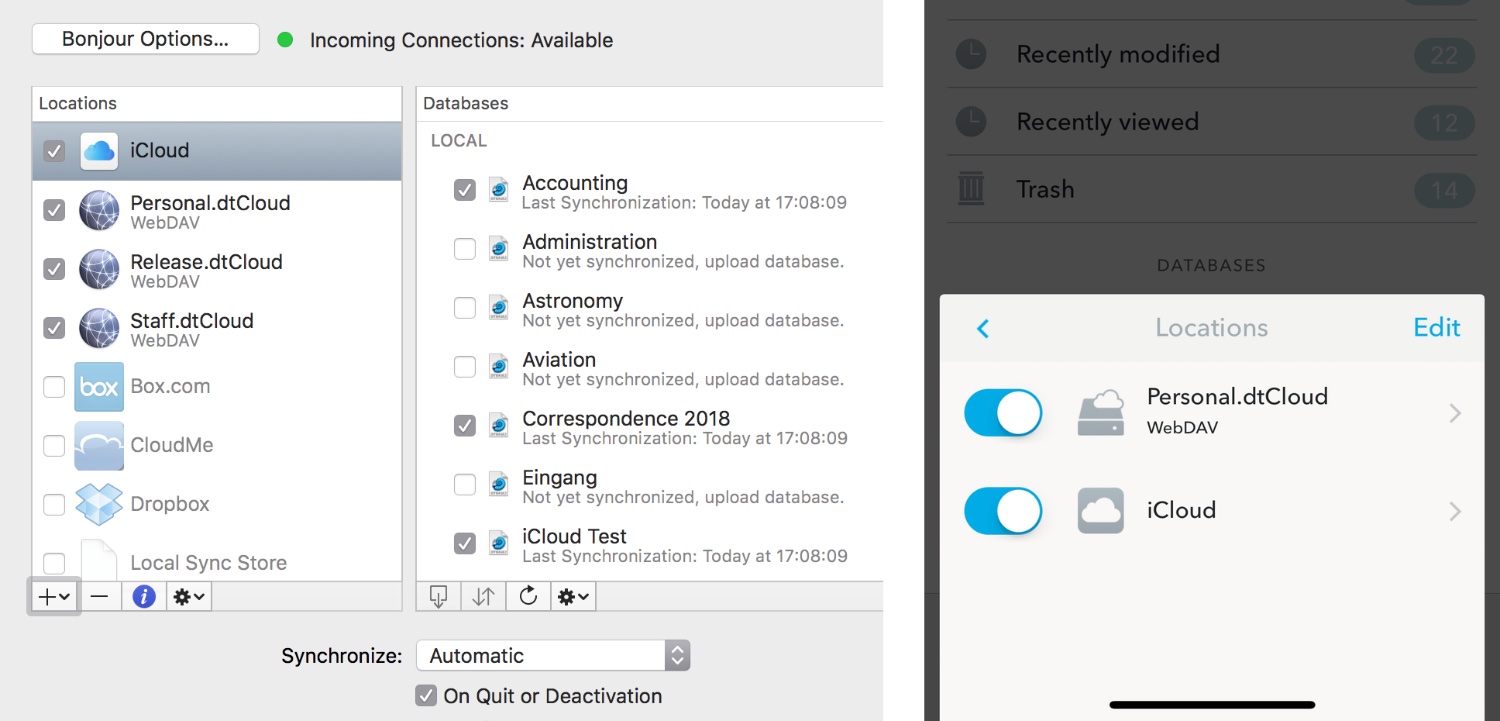The height and width of the screenshot is (721, 1500).
Task: Select the Box.com location icon
Action: (99, 386)
